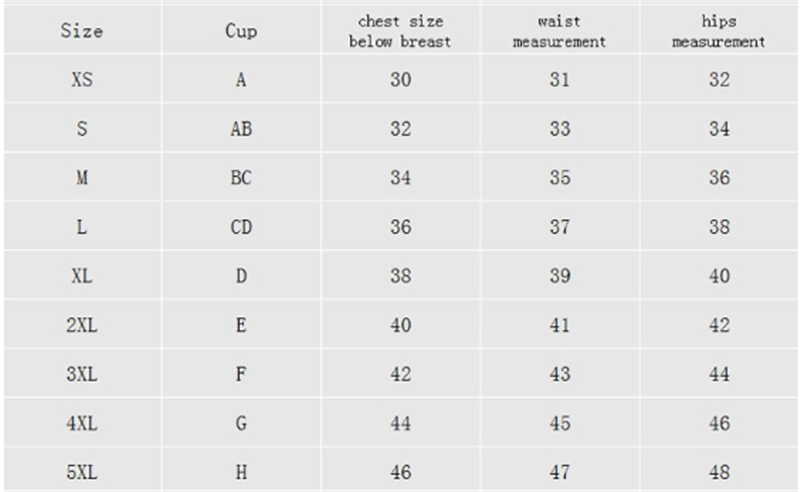Select hips measurement 38 in L row
This screenshot has height=492, width=800.
(719, 227)
